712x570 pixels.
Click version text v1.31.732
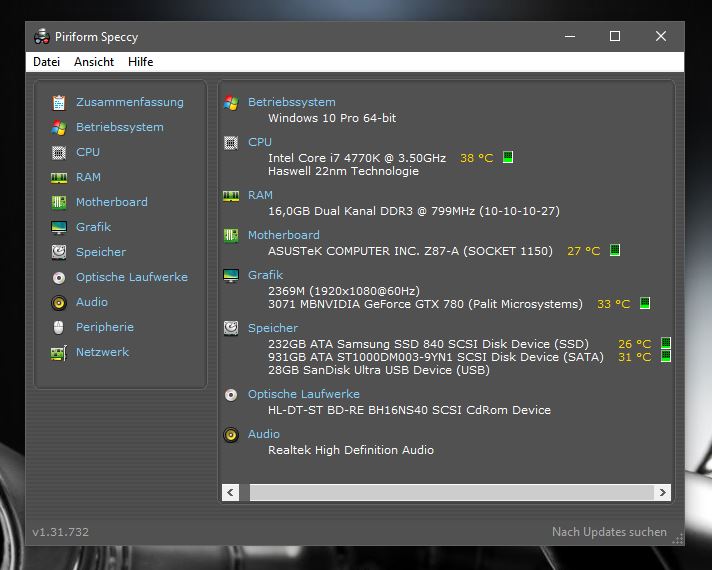coord(60,532)
